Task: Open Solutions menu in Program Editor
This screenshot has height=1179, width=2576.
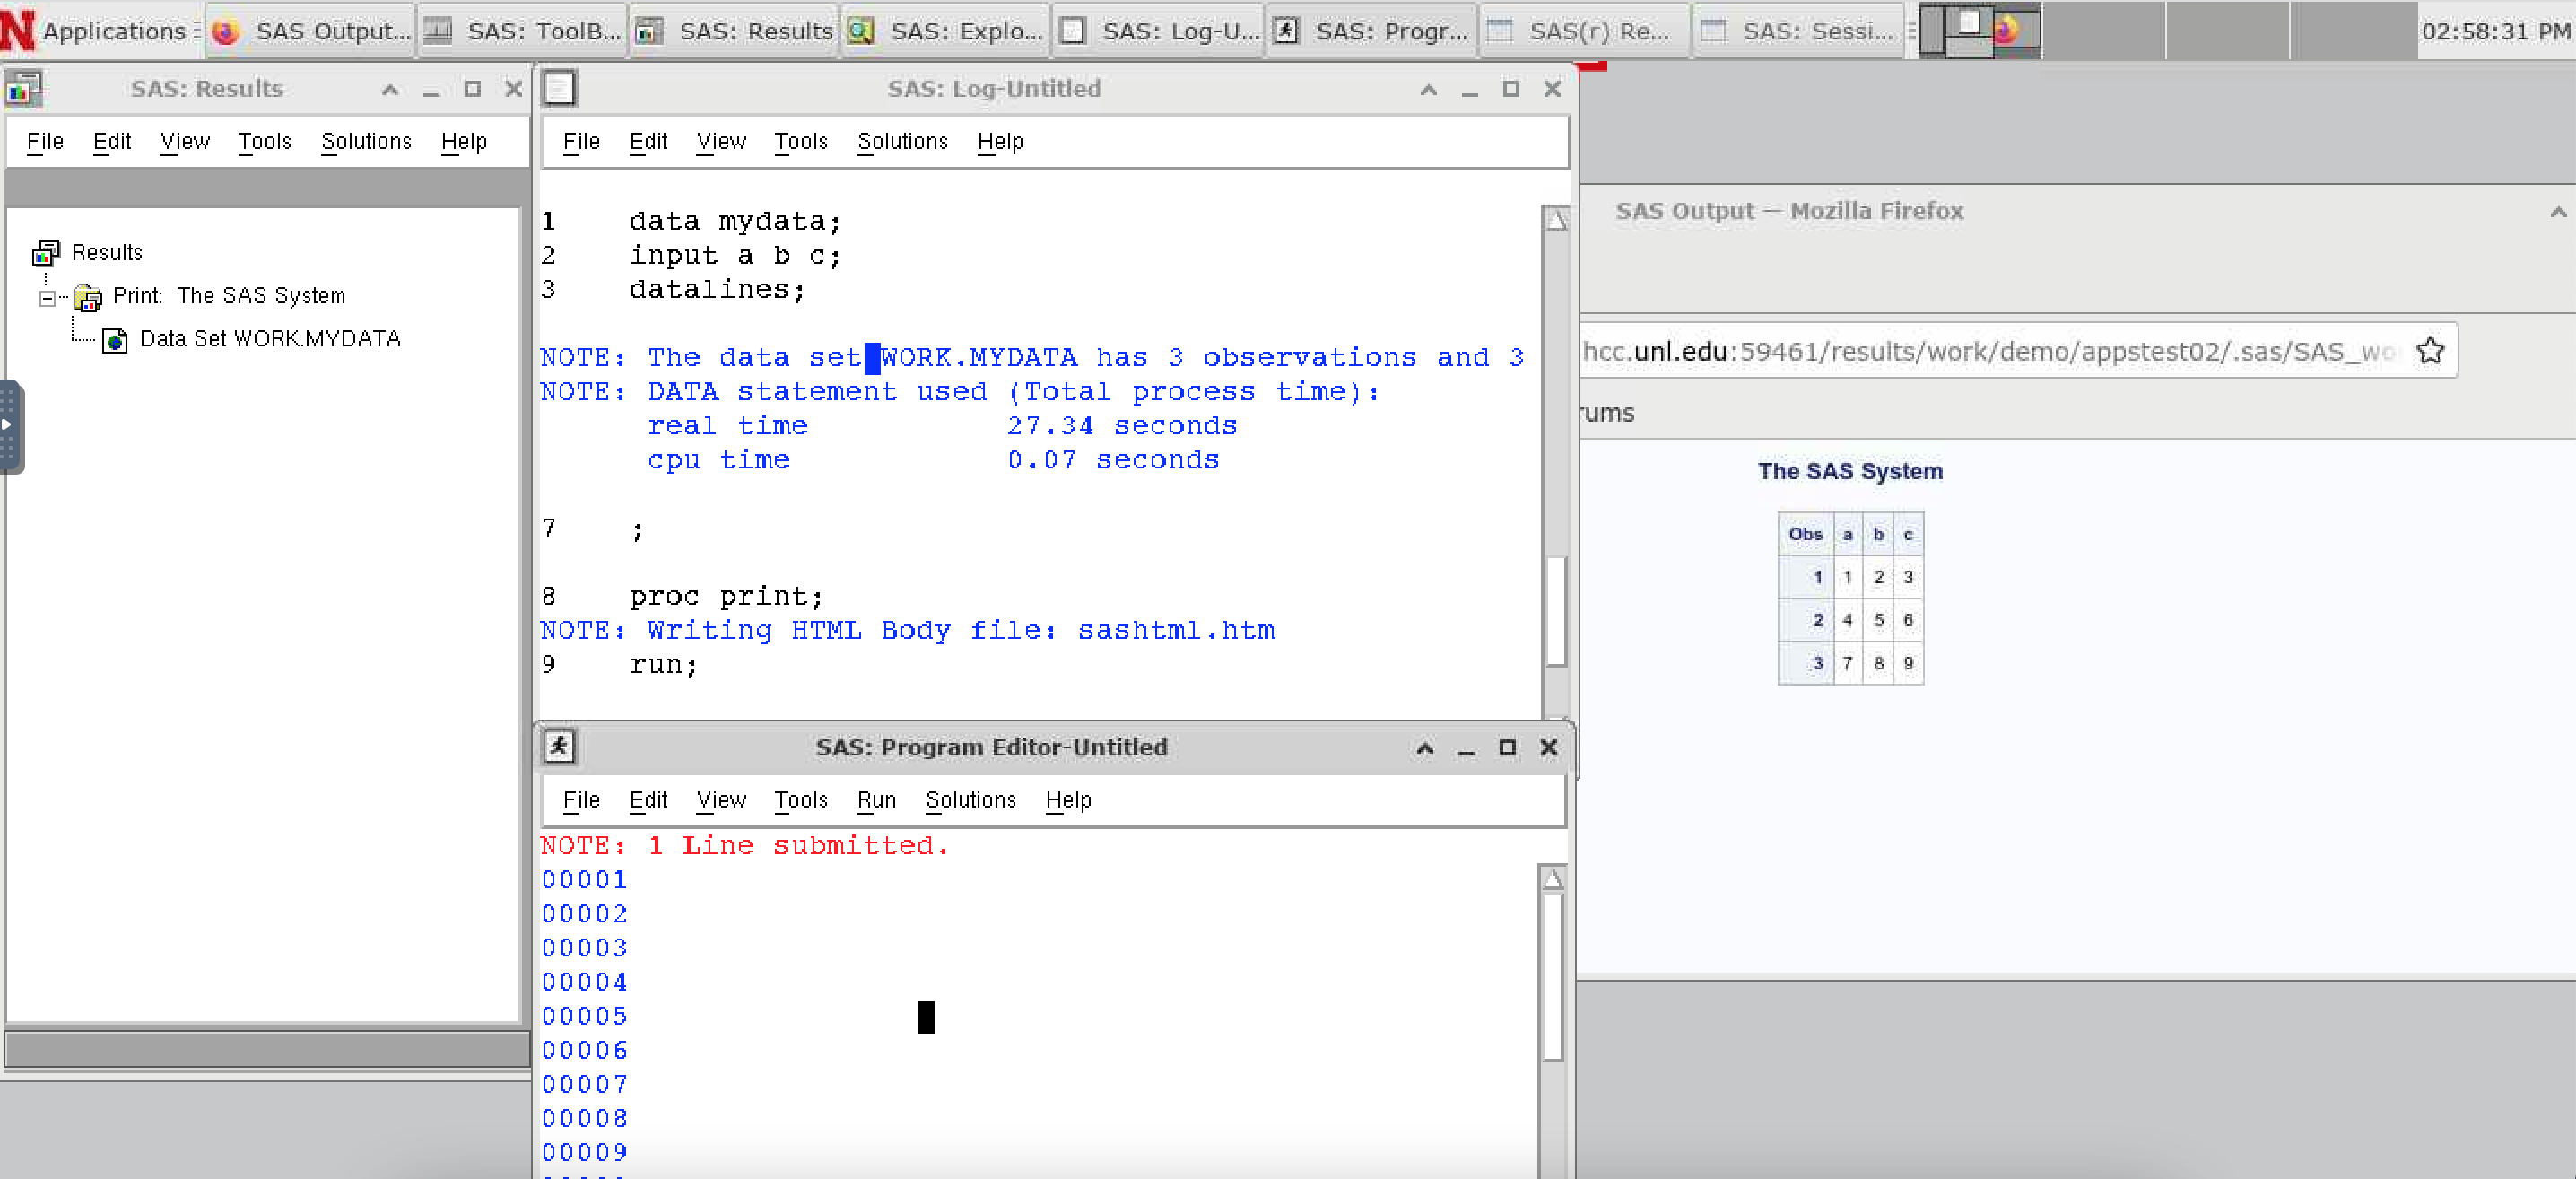Action: (x=970, y=800)
